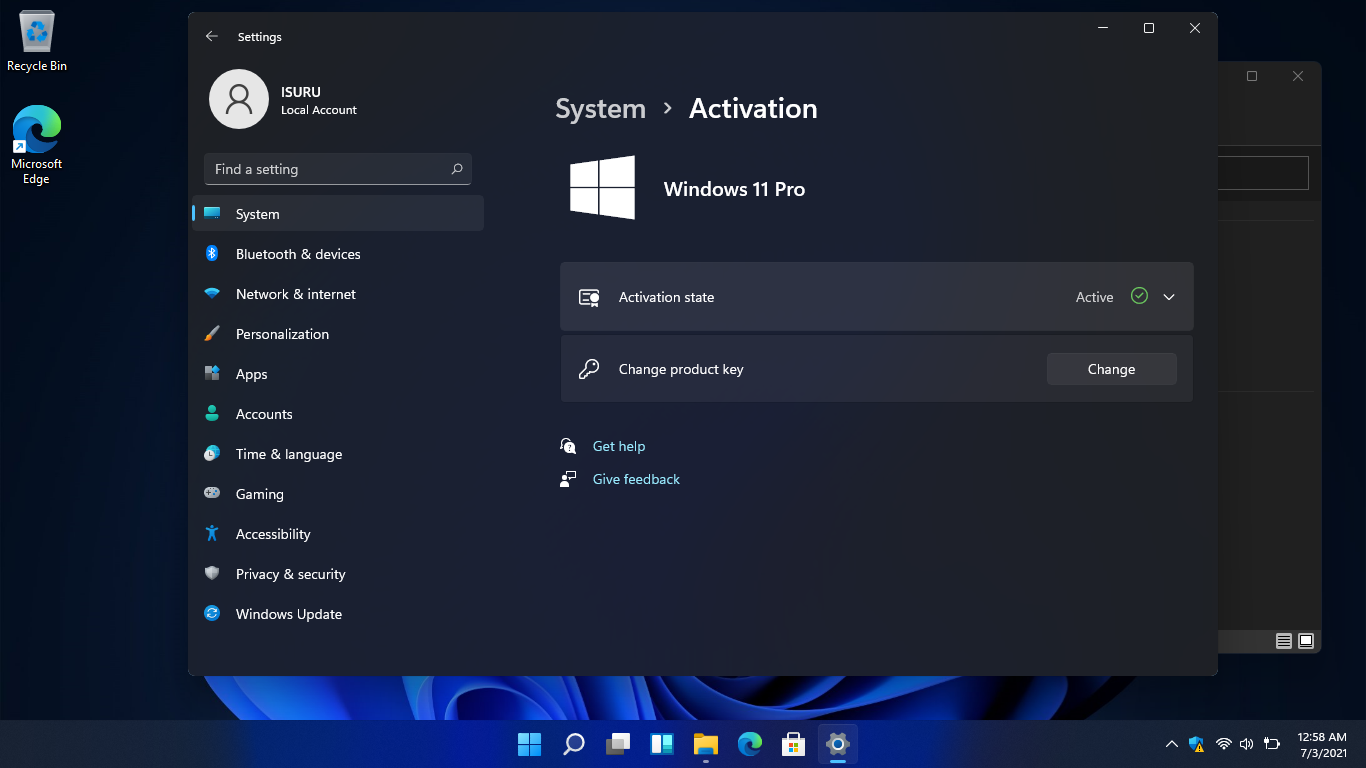This screenshot has width=1366, height=768.
Task: Select the Network & internet Wi-Fi icon in sidebar
Action: point(212,294)
